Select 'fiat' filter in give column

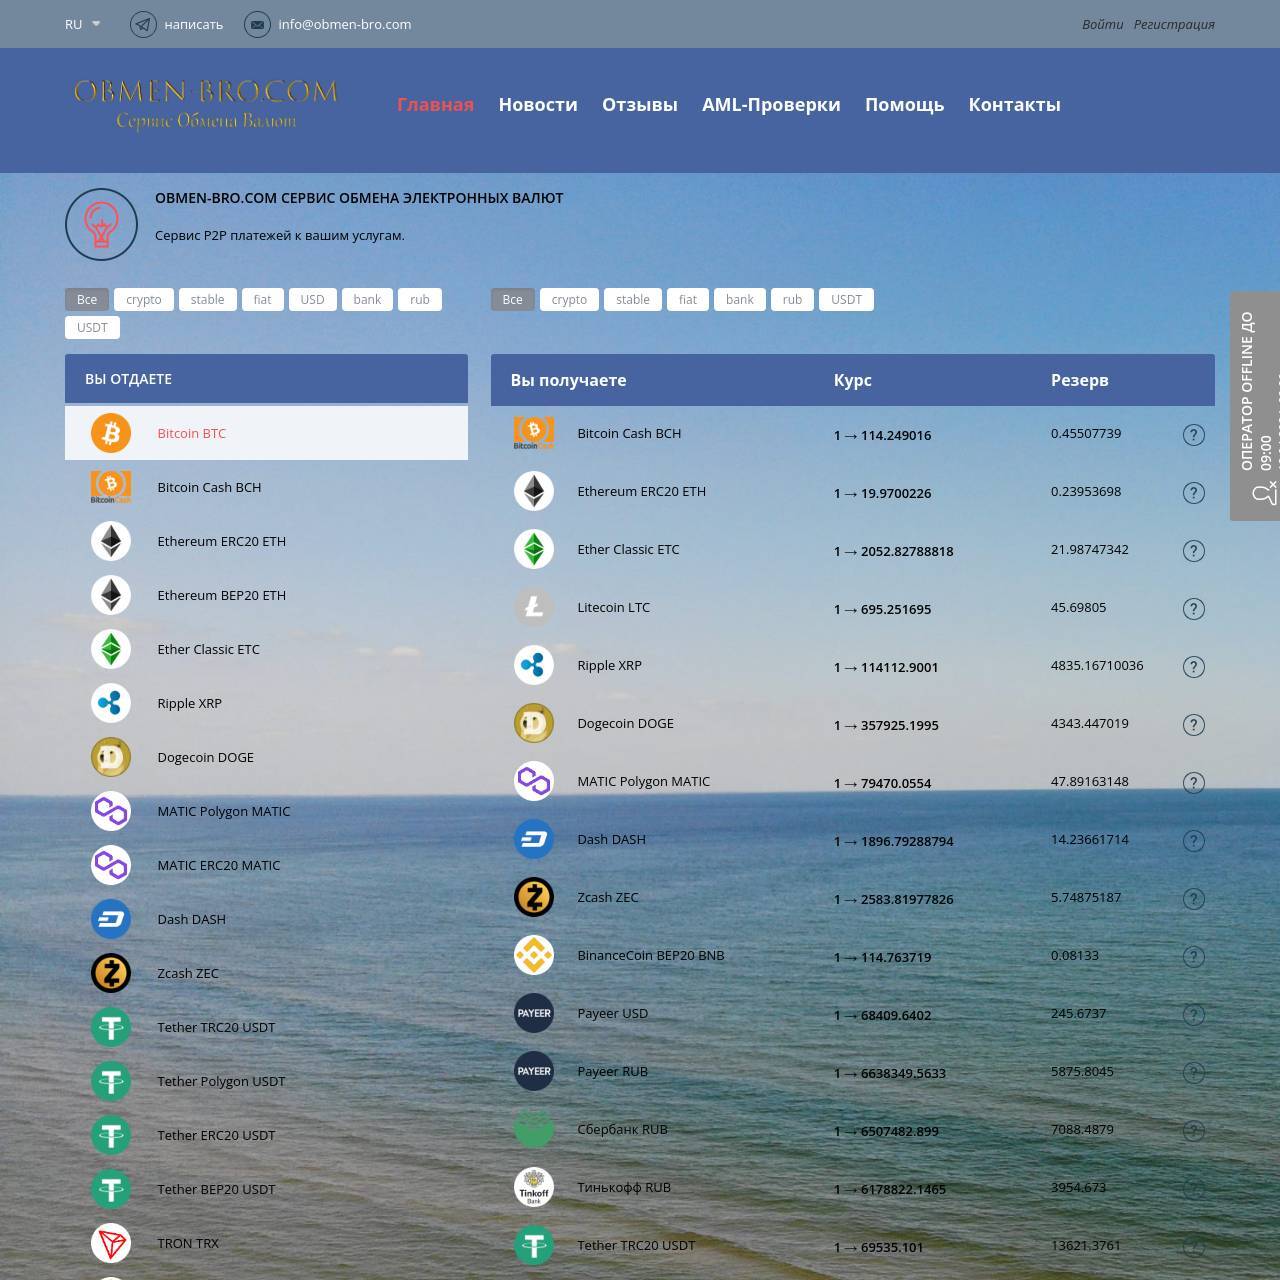262,299
